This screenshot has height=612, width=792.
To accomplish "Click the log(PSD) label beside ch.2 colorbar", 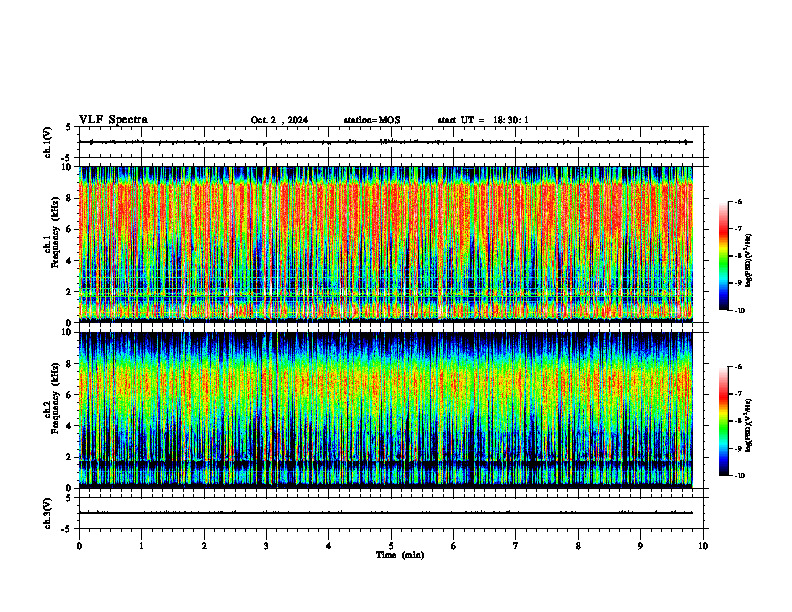I will click(x=749, y=425).
